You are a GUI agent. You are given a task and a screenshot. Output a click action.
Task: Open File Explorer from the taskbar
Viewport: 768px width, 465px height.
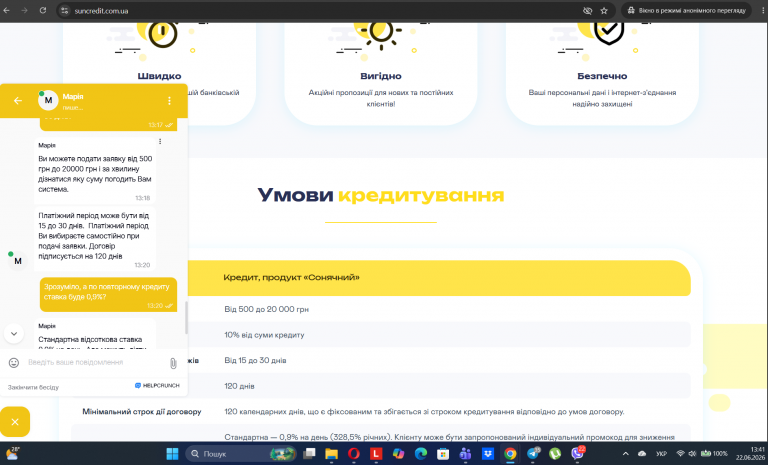tap(332, 454)
